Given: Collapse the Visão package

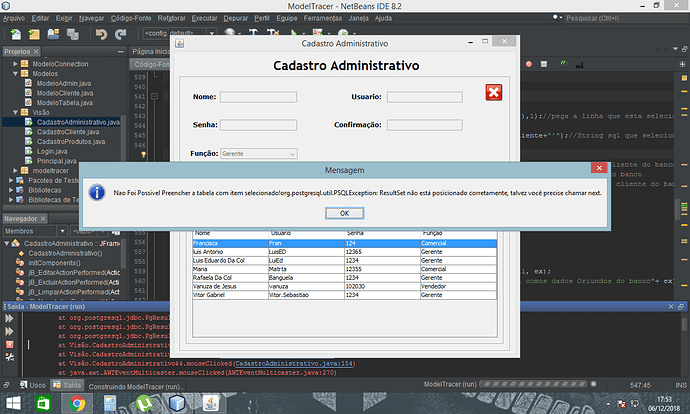Looking at the screenshot, I should (15, 112).
